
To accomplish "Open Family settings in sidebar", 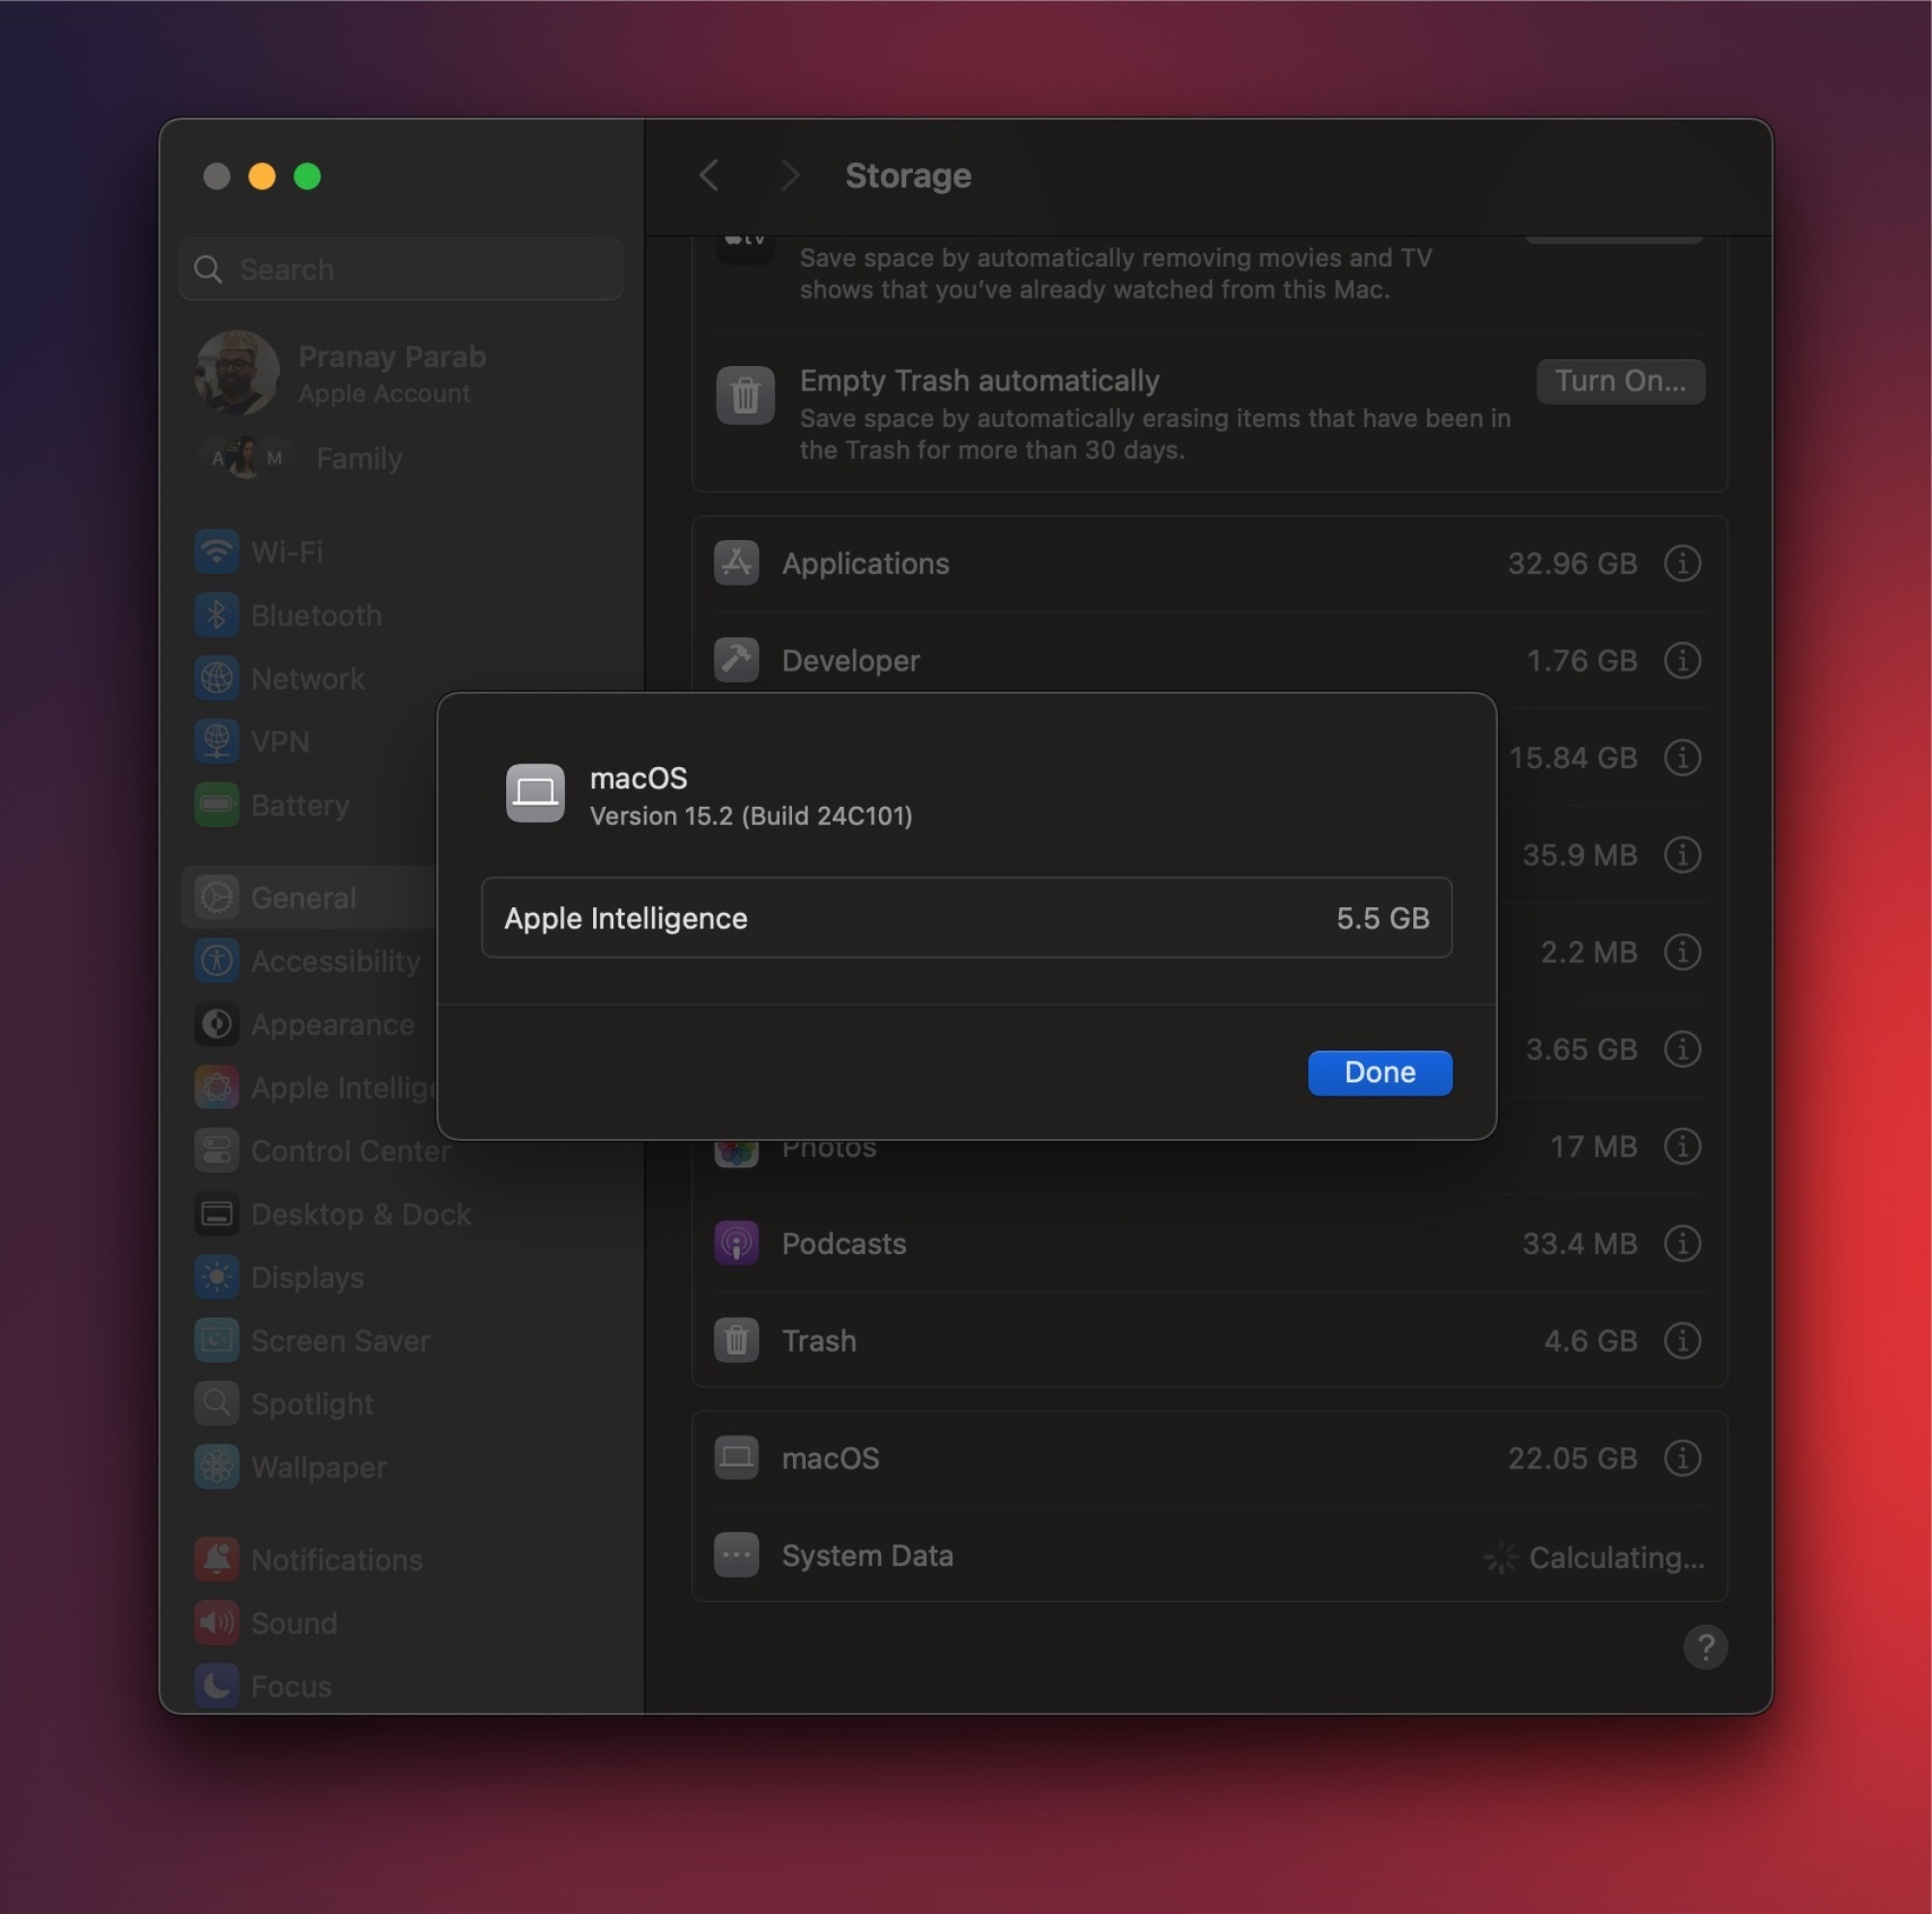I will click(300, 458).
